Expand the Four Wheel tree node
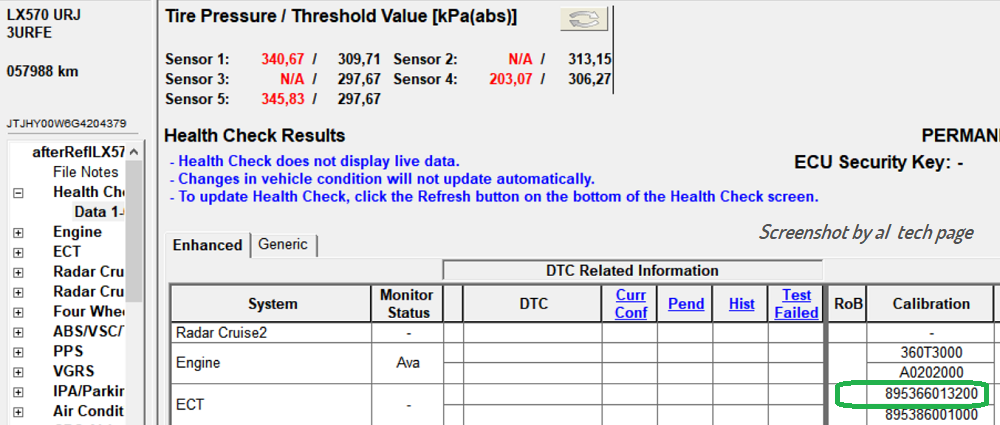Screen dimensions: 1000x425 pyautogui.click(x=17, y=312)
